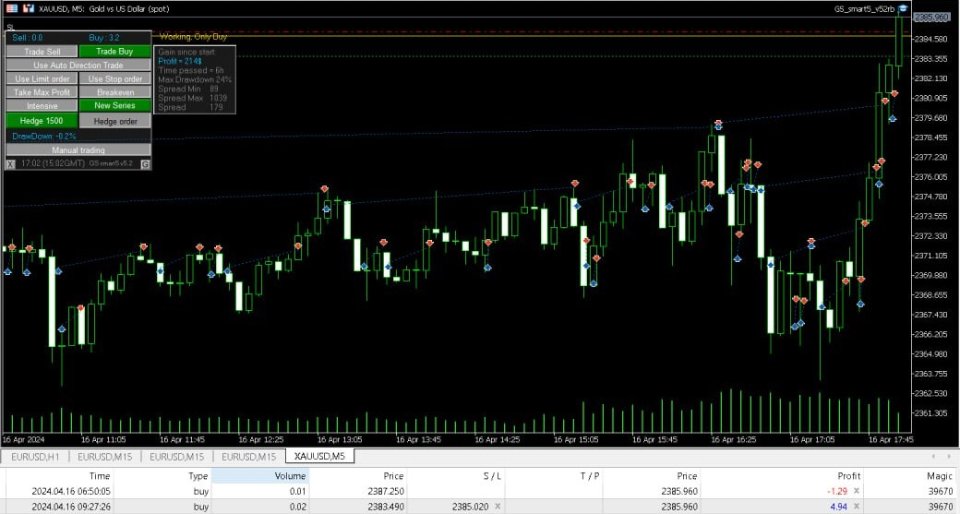This screenshot has width=960, height=514.
Task: Sort trades by the Volume column header
Action: tap(260, 477)
